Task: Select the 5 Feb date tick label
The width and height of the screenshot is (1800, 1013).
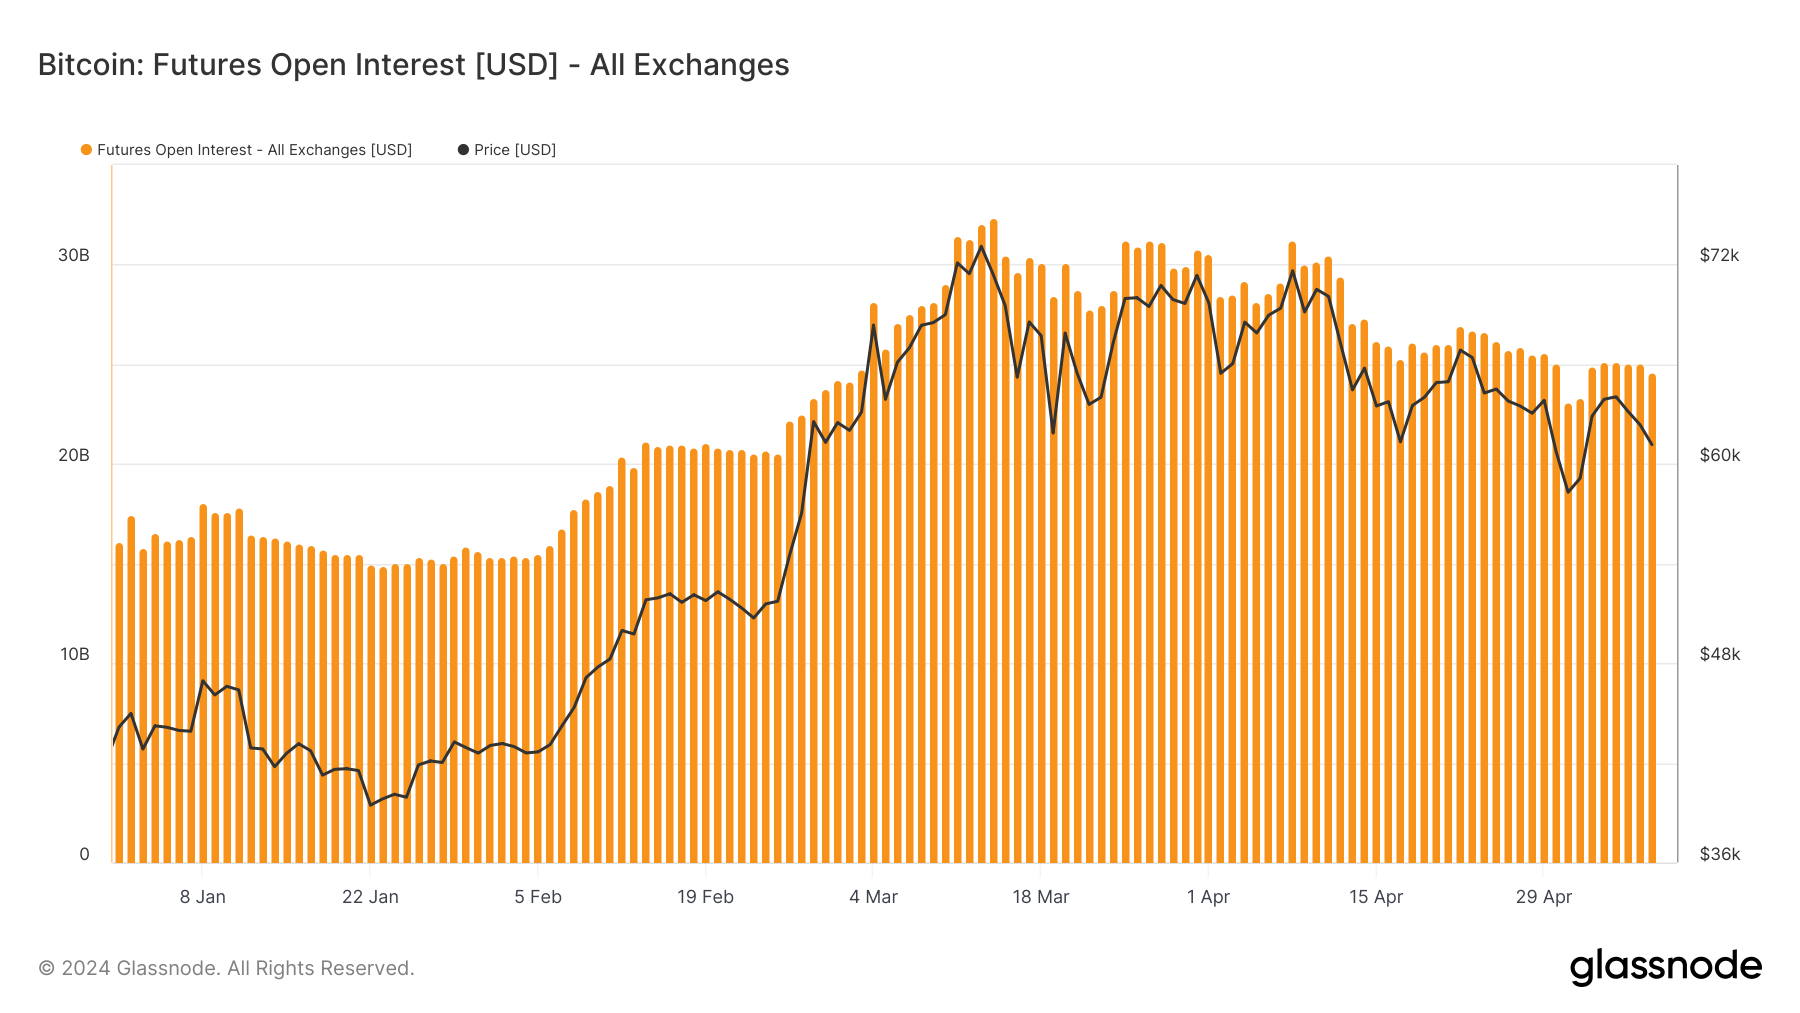Action: (x=538, y=897)
